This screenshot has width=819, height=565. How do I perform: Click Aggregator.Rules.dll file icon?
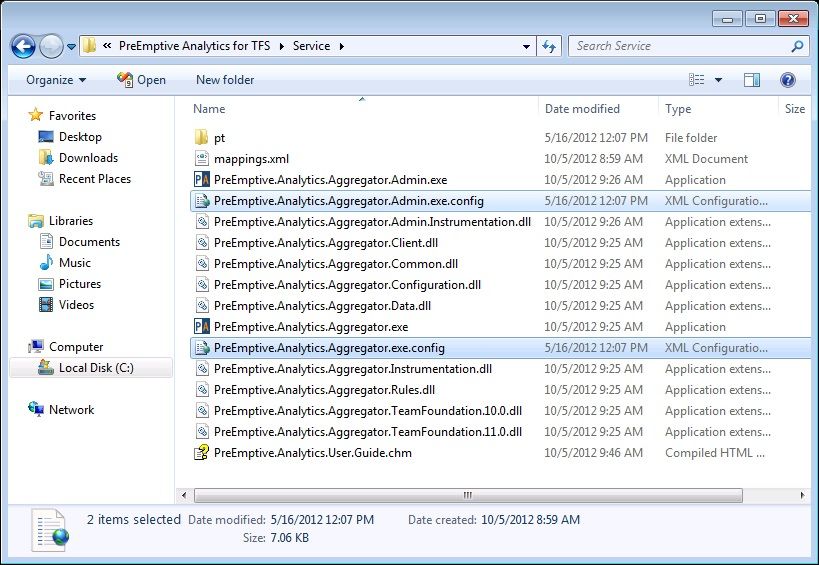[202, 390]
